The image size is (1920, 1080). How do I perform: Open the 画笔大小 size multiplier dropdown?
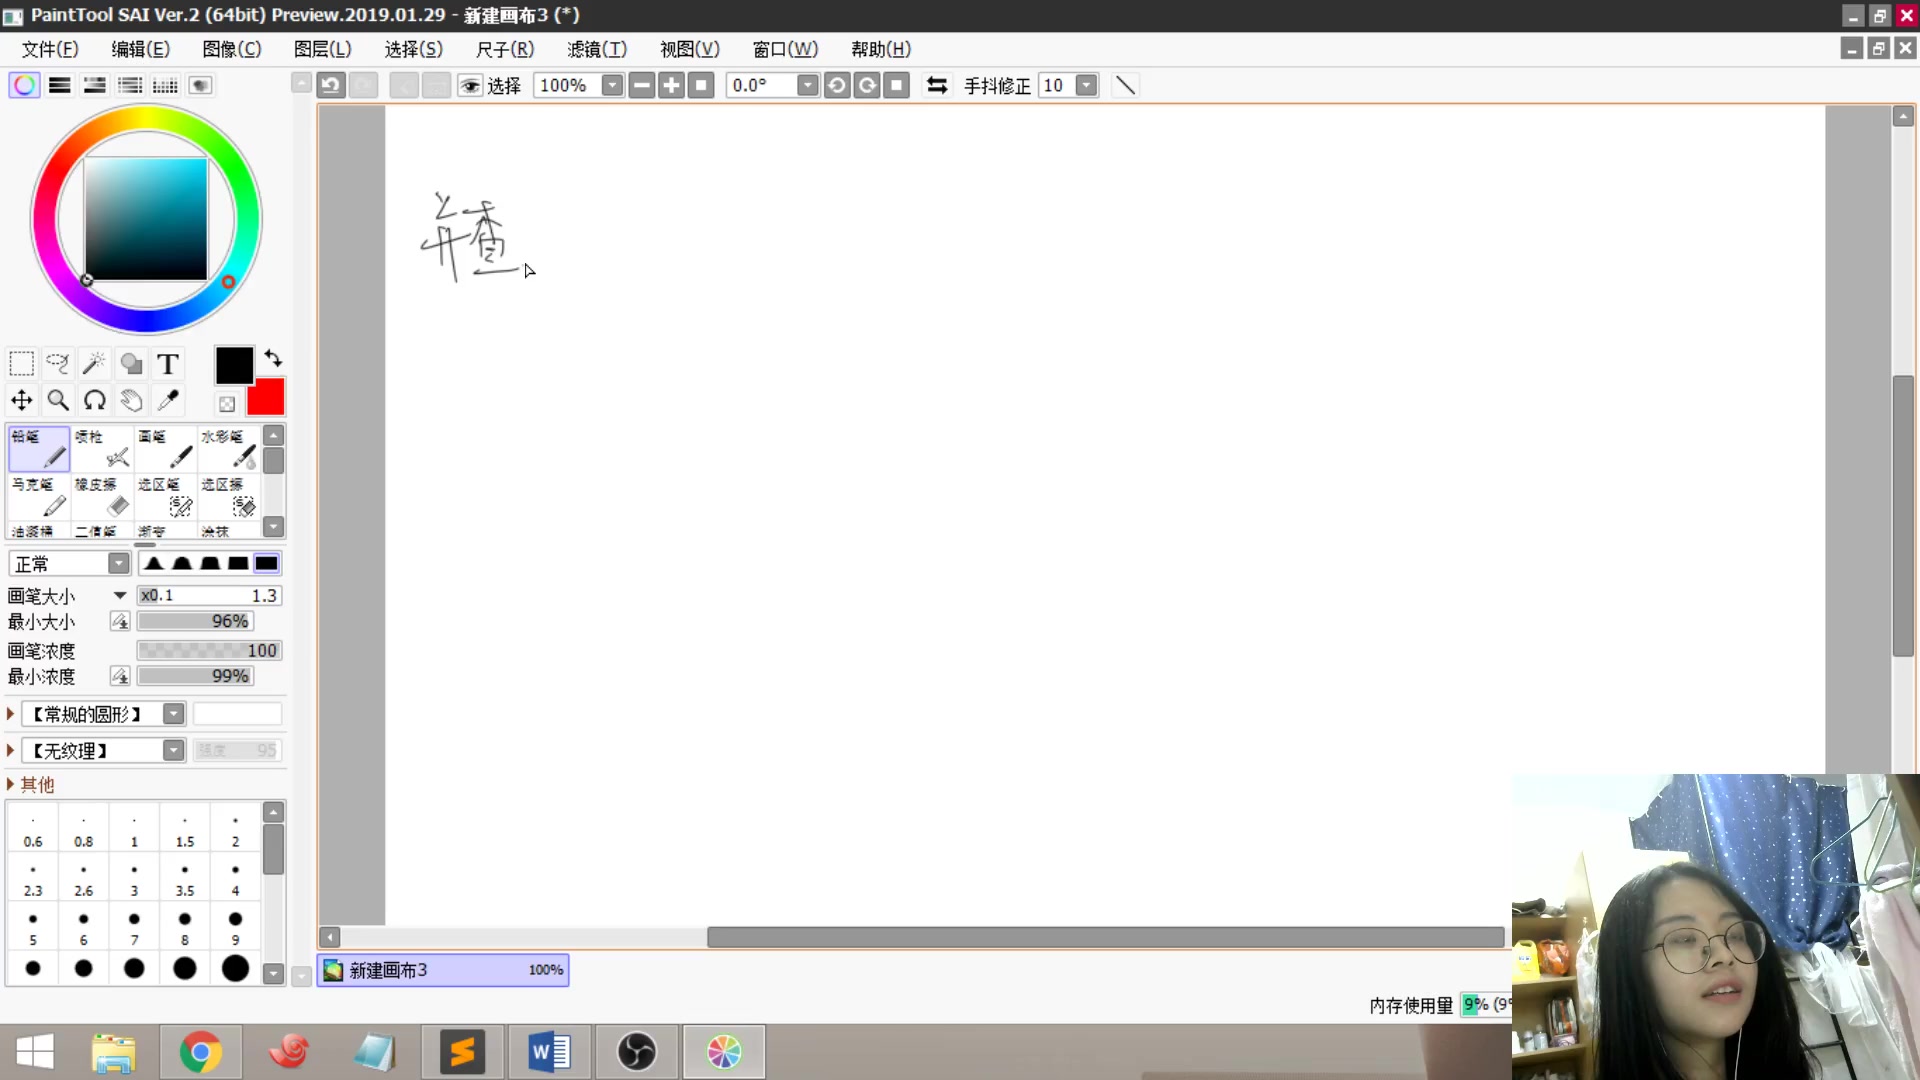(x=120, y=596)
